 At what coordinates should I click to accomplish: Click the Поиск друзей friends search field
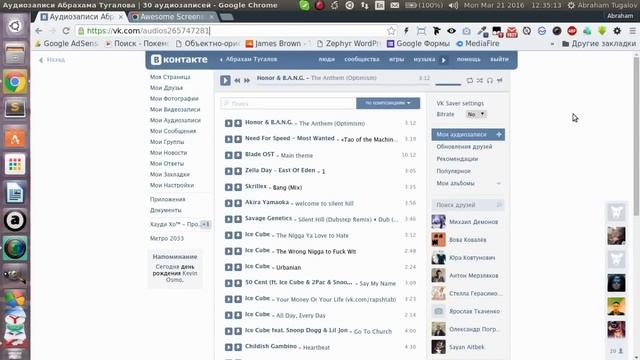click(x=468, y=205)
